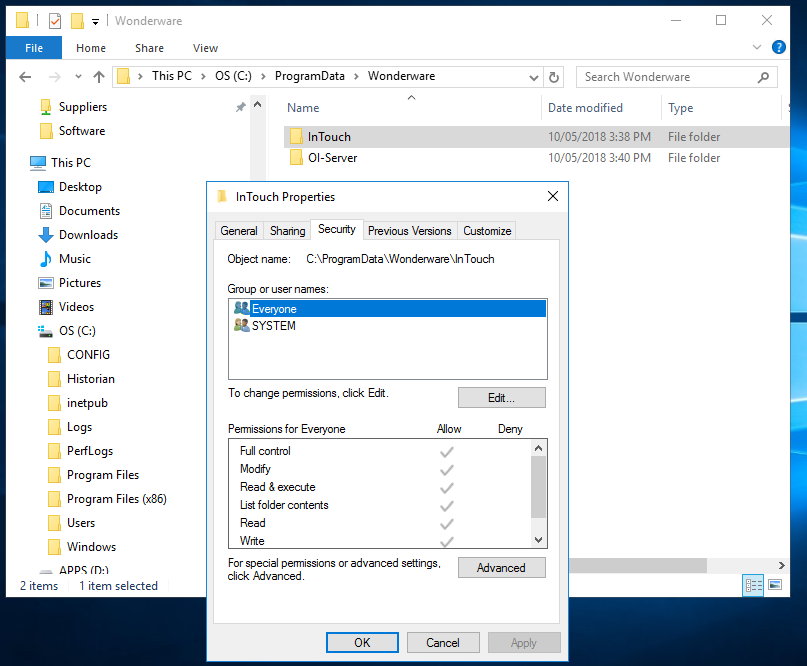Click the Advanced permissions button
Viewport: 807px width, 666px height.
(501, 568)
